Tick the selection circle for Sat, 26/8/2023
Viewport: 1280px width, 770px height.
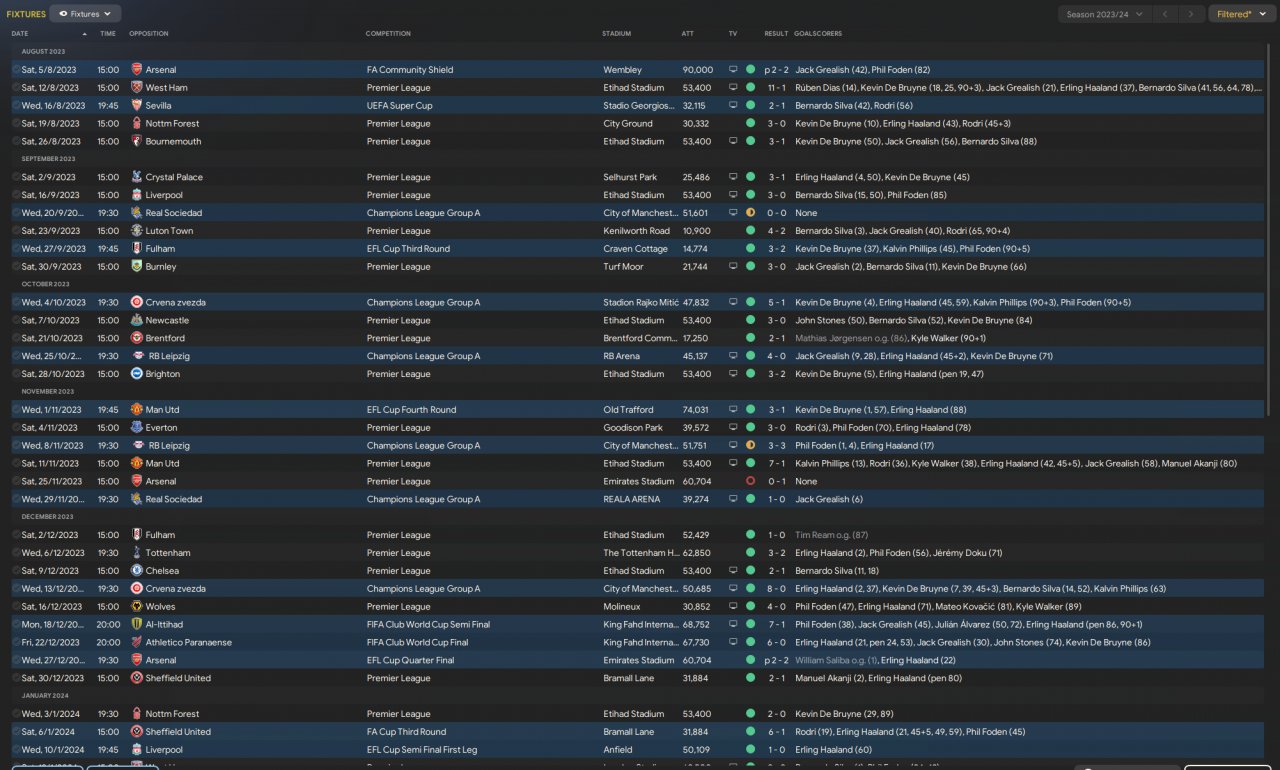point(16,142)
